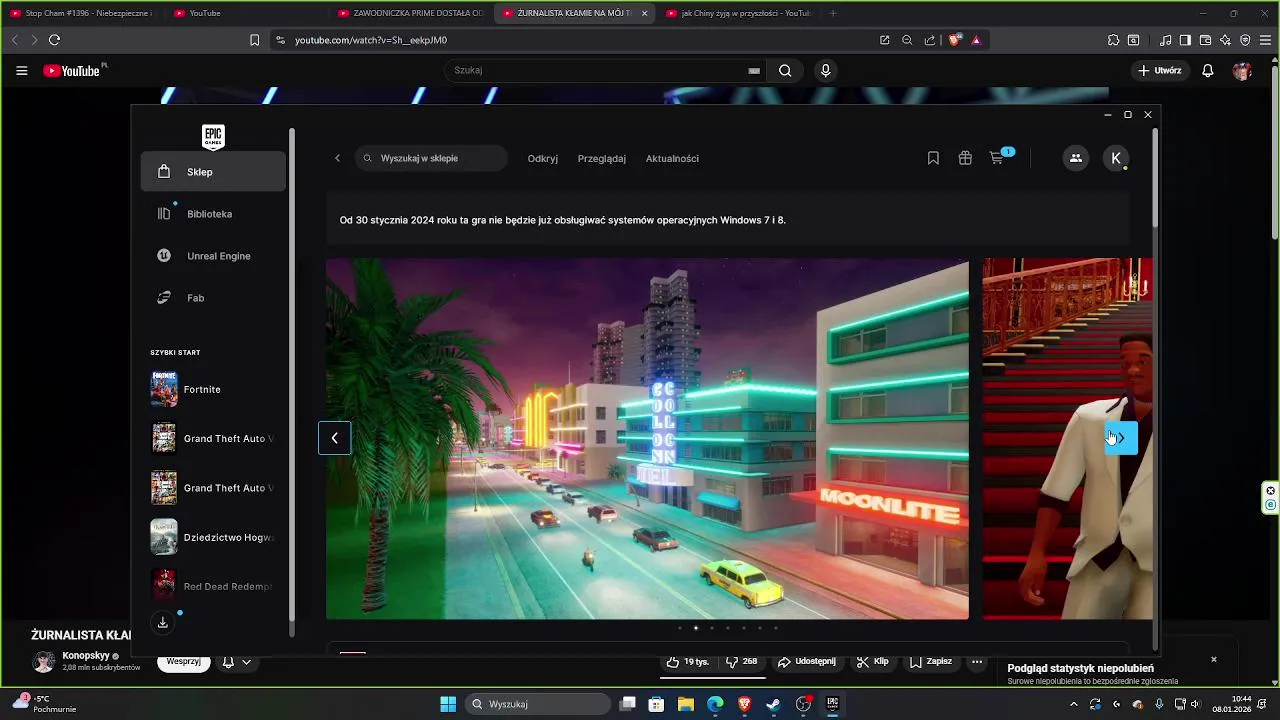Create a Klip from video
Viewport: 1280px width, 720px height.
point(872,662)
